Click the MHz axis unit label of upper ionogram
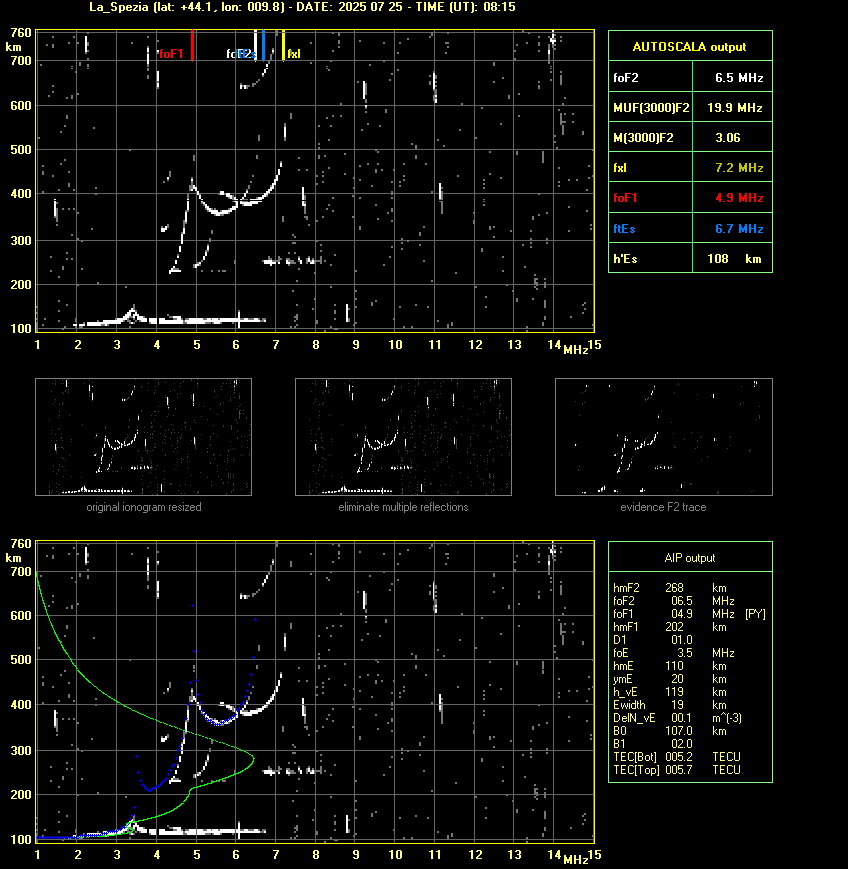The image size is (848, 869). point(575,350)
